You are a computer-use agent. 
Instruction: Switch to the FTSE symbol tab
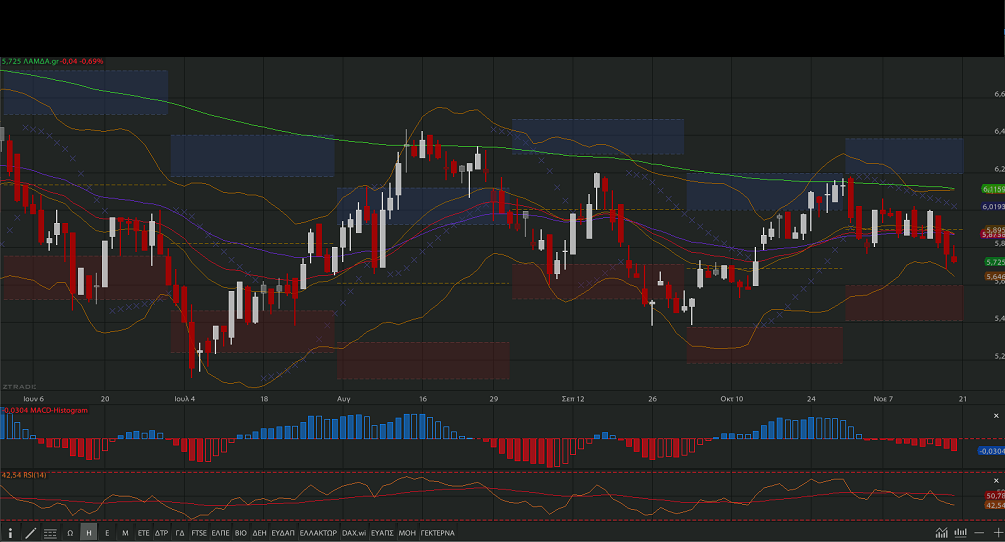199,533
